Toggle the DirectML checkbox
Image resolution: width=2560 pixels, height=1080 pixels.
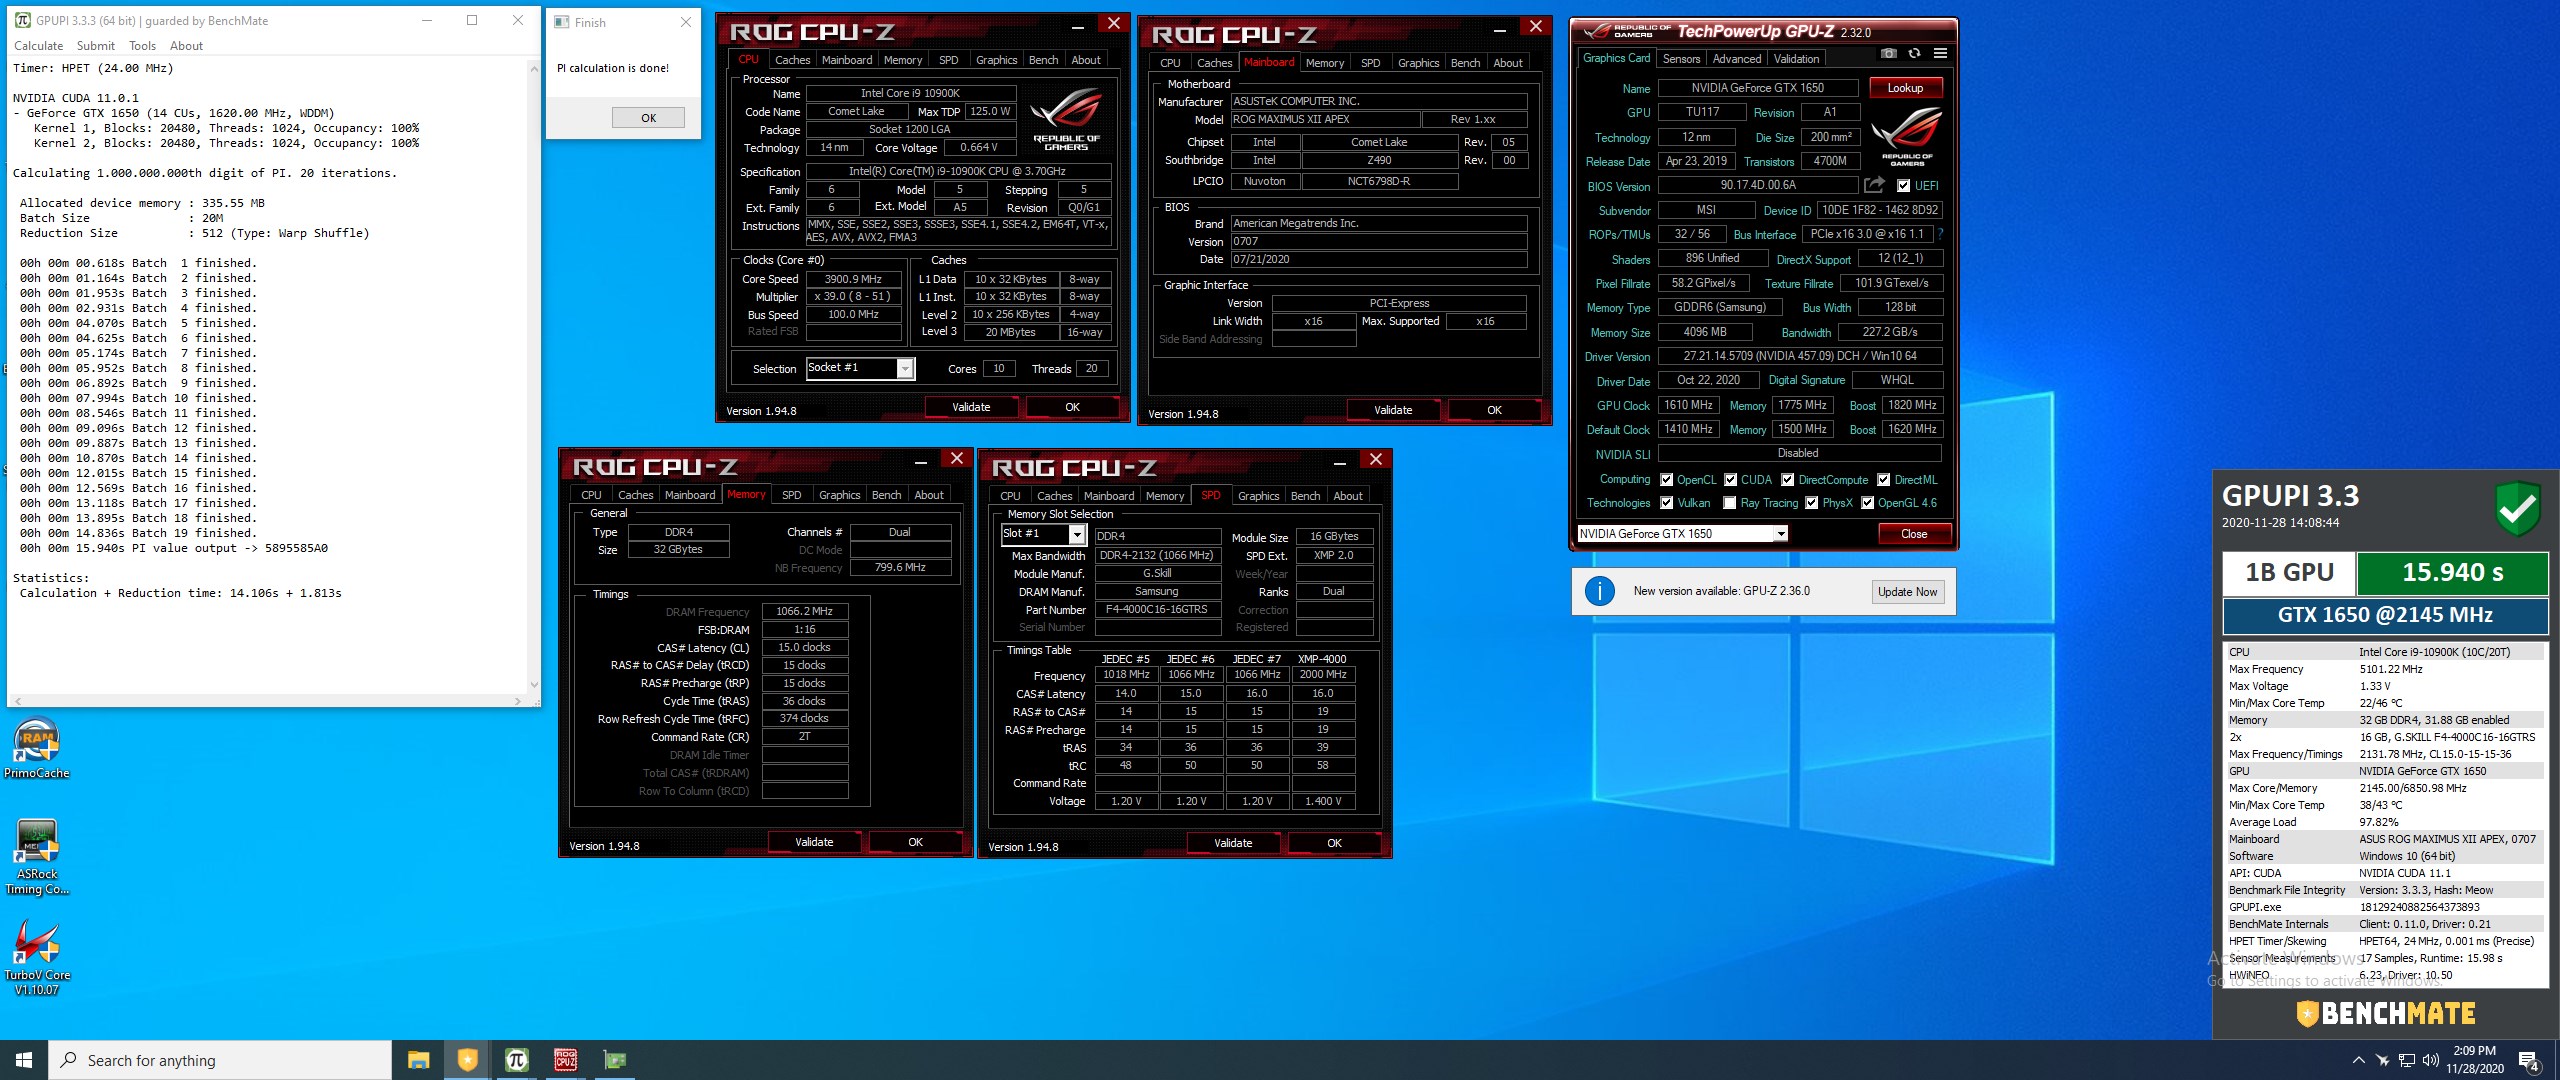pos(1883,480)
